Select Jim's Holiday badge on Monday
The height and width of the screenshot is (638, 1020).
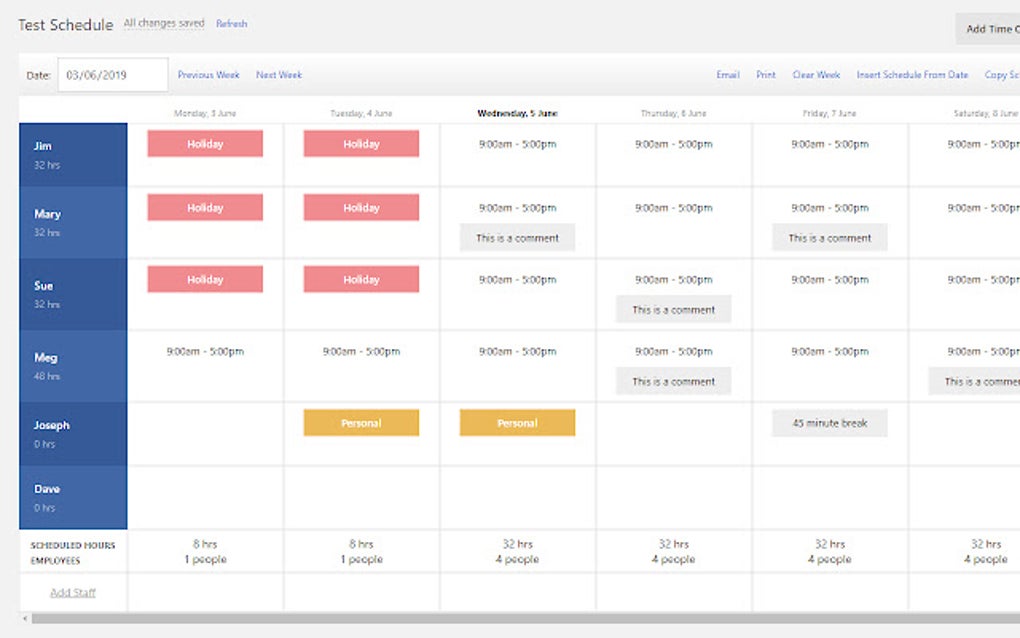(205, 143)
